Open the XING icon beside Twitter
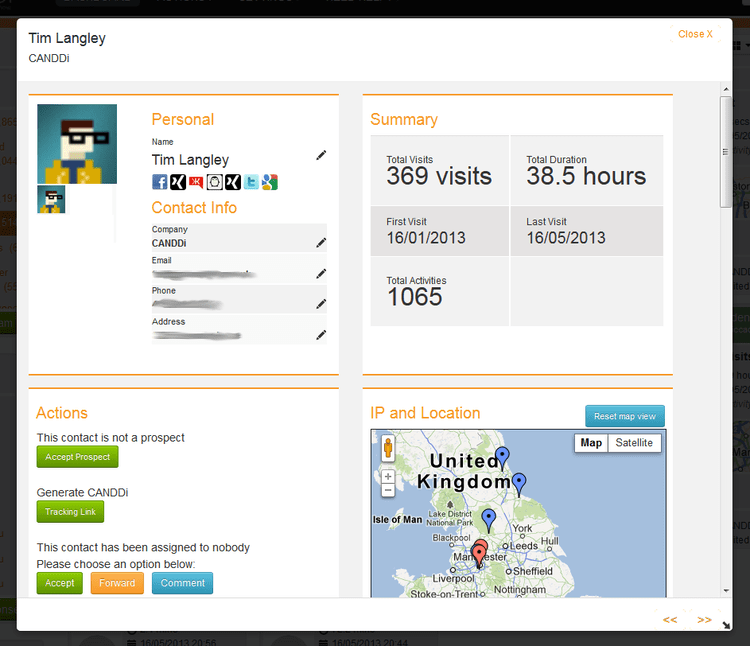The image size is (750, 646). coord(233,182)
